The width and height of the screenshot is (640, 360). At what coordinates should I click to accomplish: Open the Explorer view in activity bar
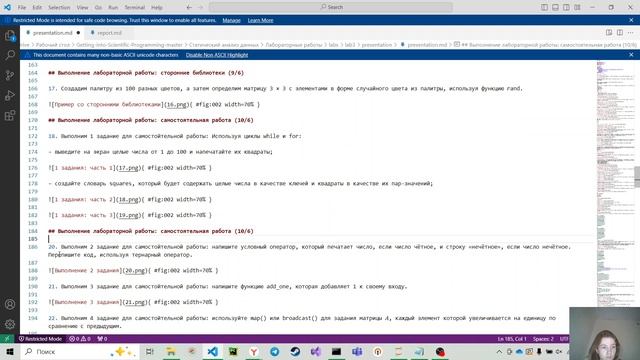coord(10,36)
